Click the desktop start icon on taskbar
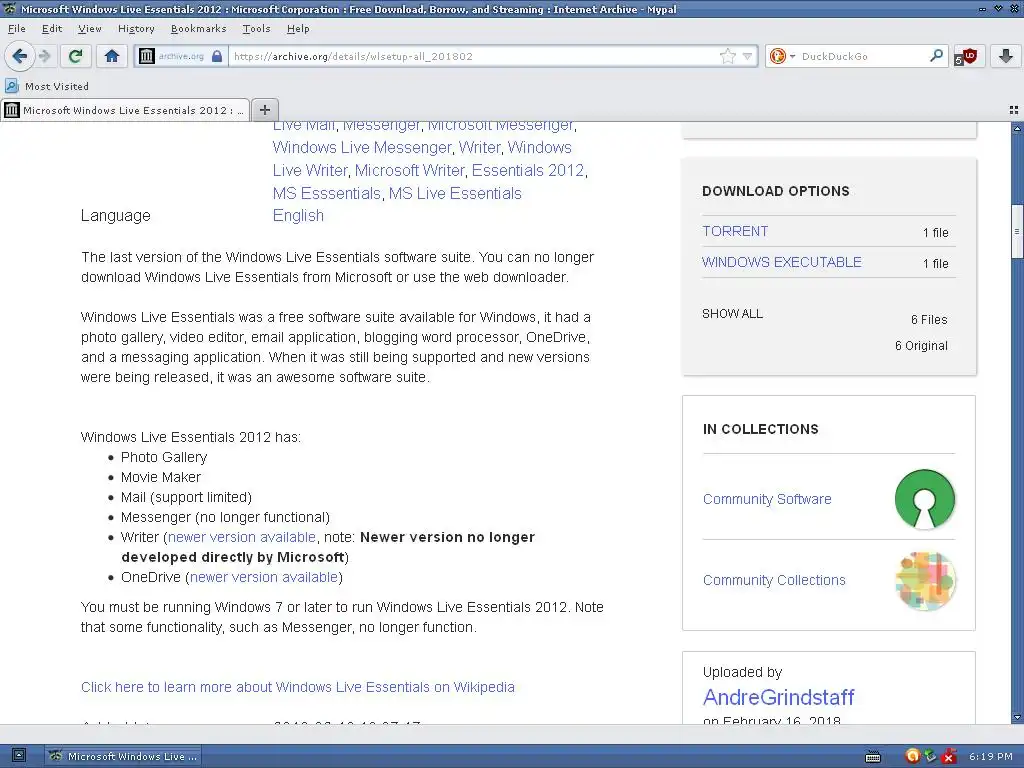Image resolution: width=1024 pixels, height=768 pixels. [x=18, y=756]
